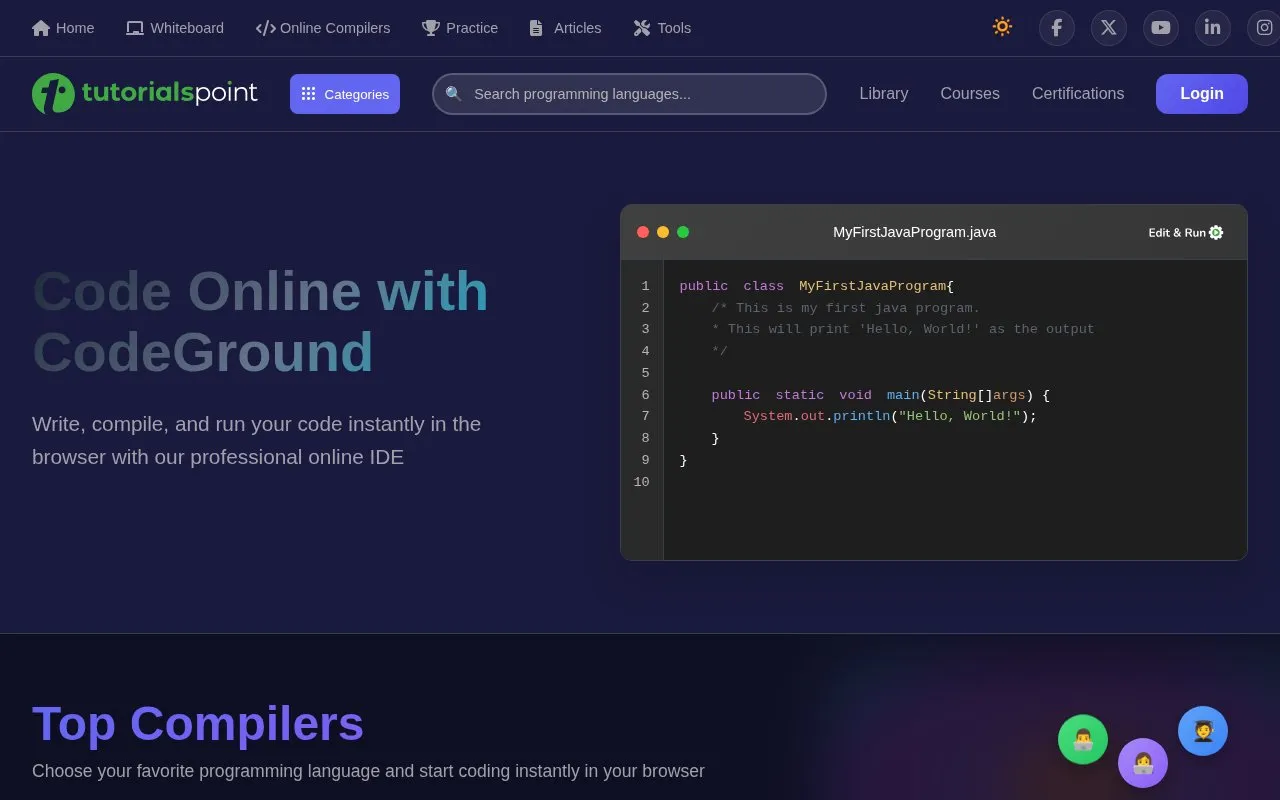The height and width of the screenshot is (800, 1280).
Task: Open the YouTube channel icon
Action: [x=1161, y=28]
